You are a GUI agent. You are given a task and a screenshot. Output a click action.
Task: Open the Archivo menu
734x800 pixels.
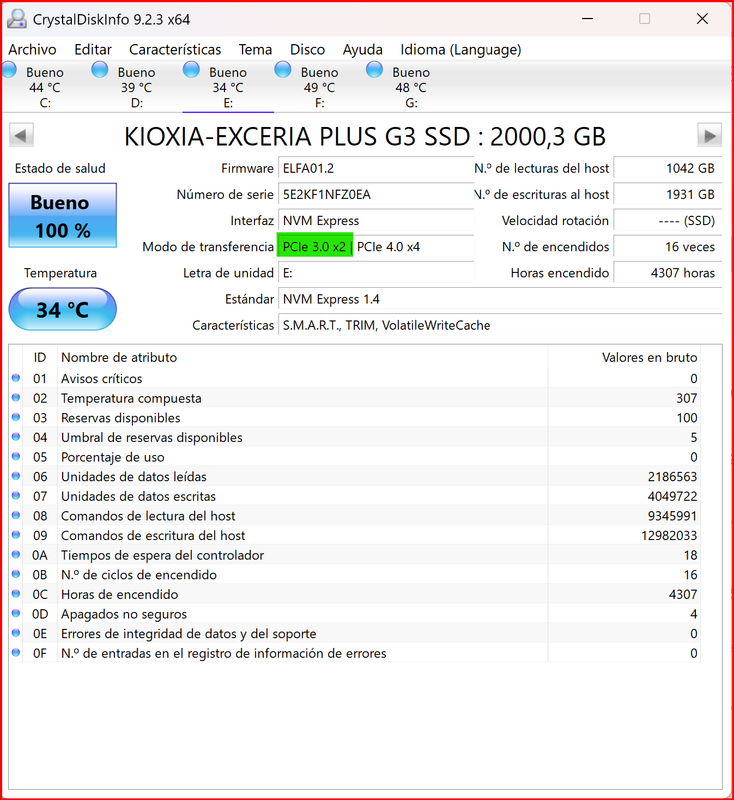point(32,49)
